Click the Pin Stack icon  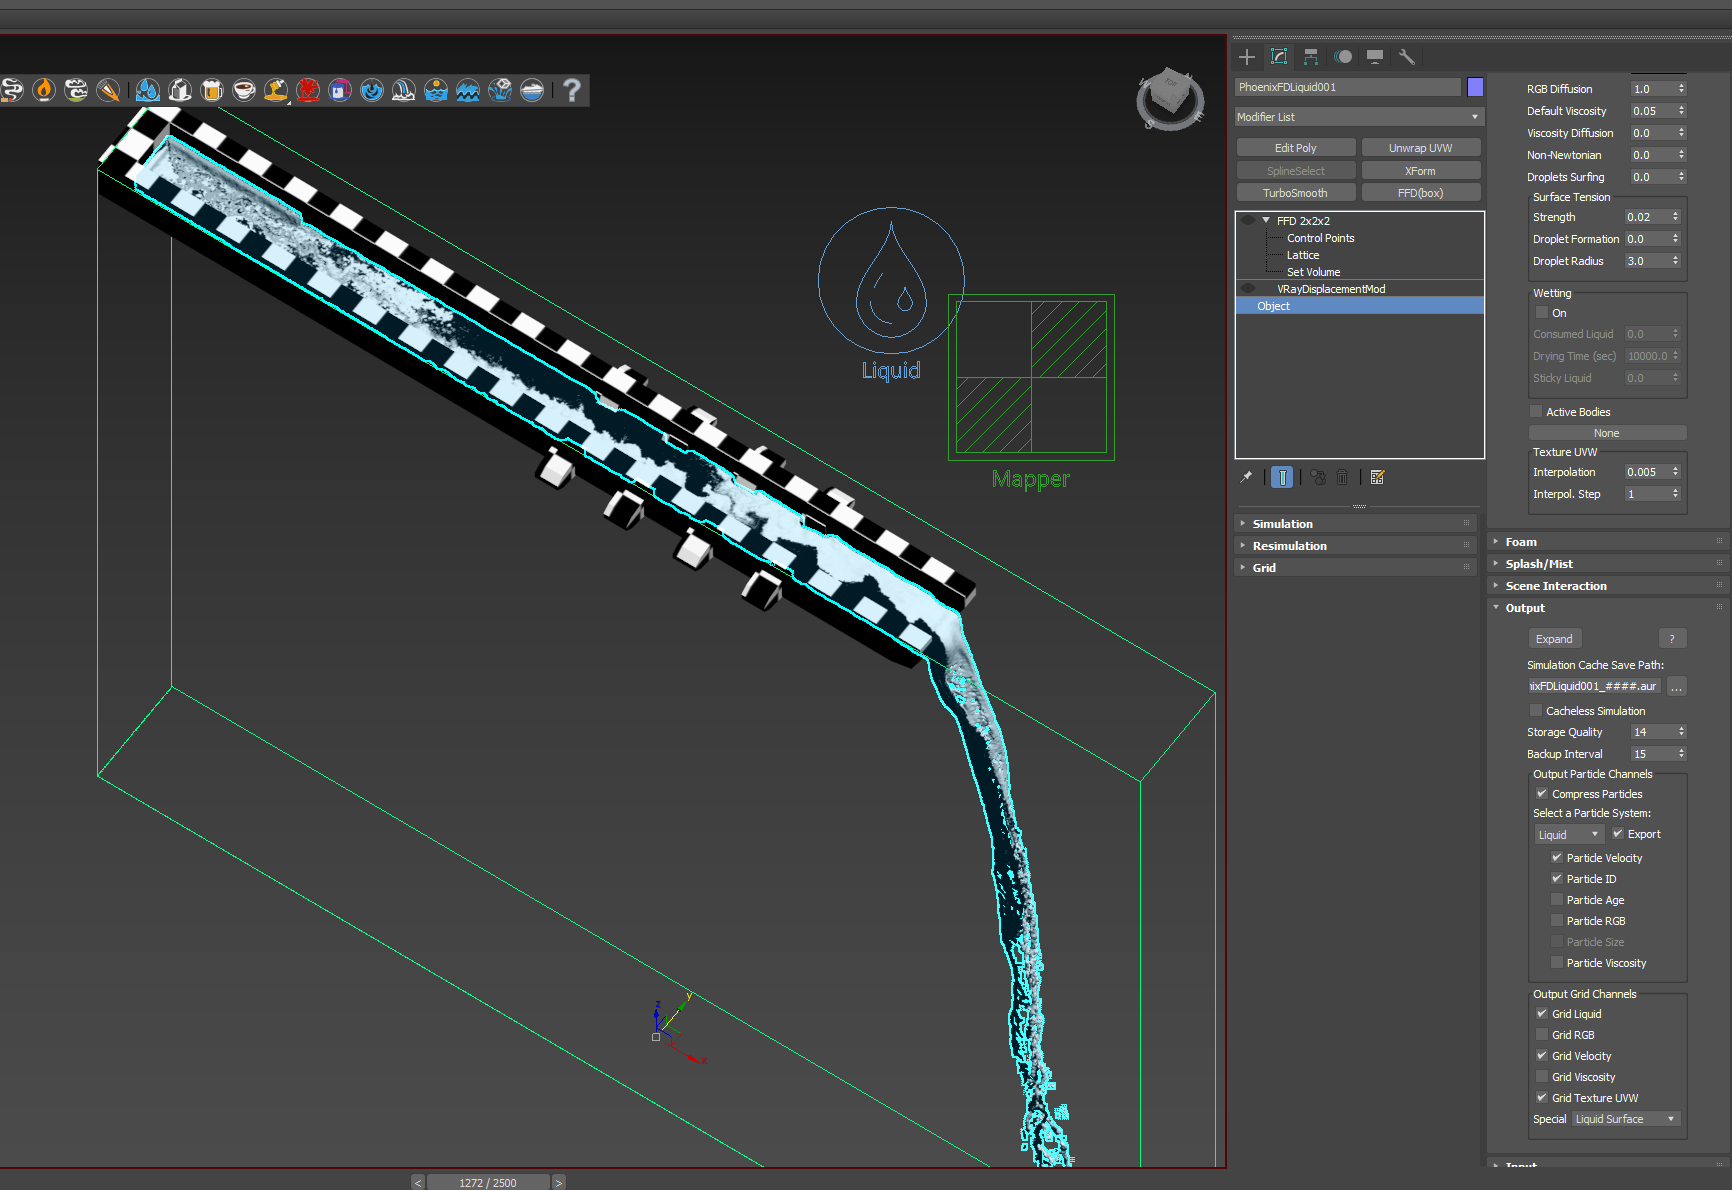(x=1246, y=477)
